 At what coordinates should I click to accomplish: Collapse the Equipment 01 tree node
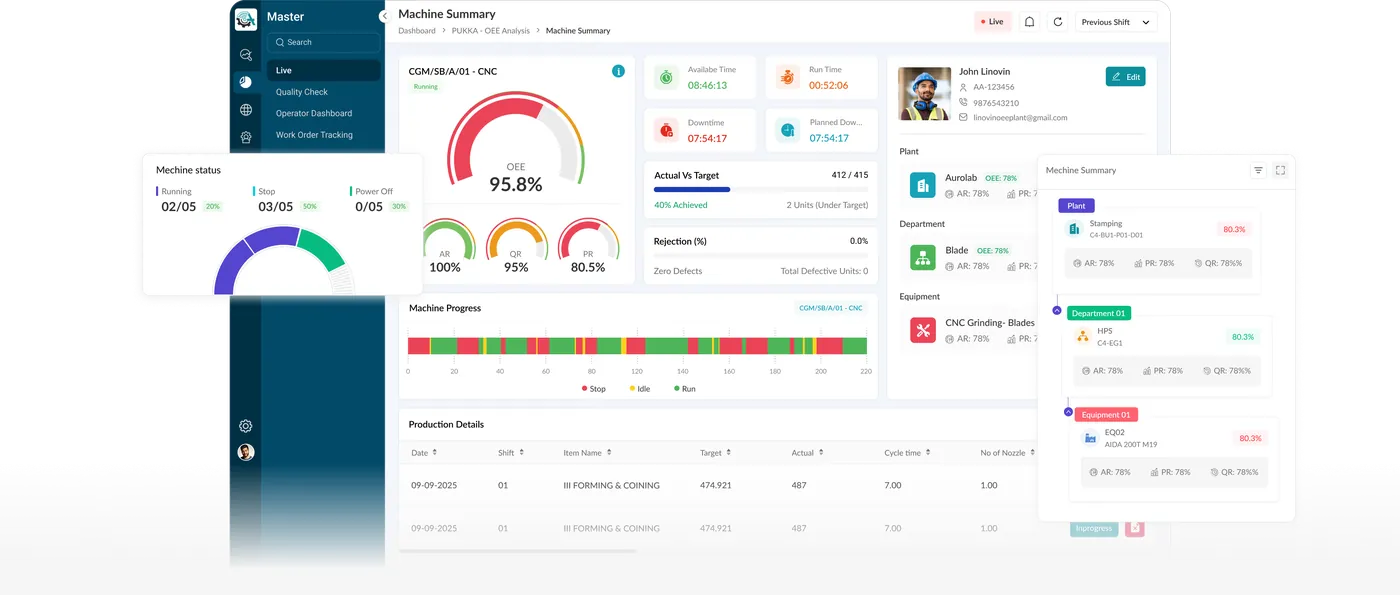click(1068, 412)
